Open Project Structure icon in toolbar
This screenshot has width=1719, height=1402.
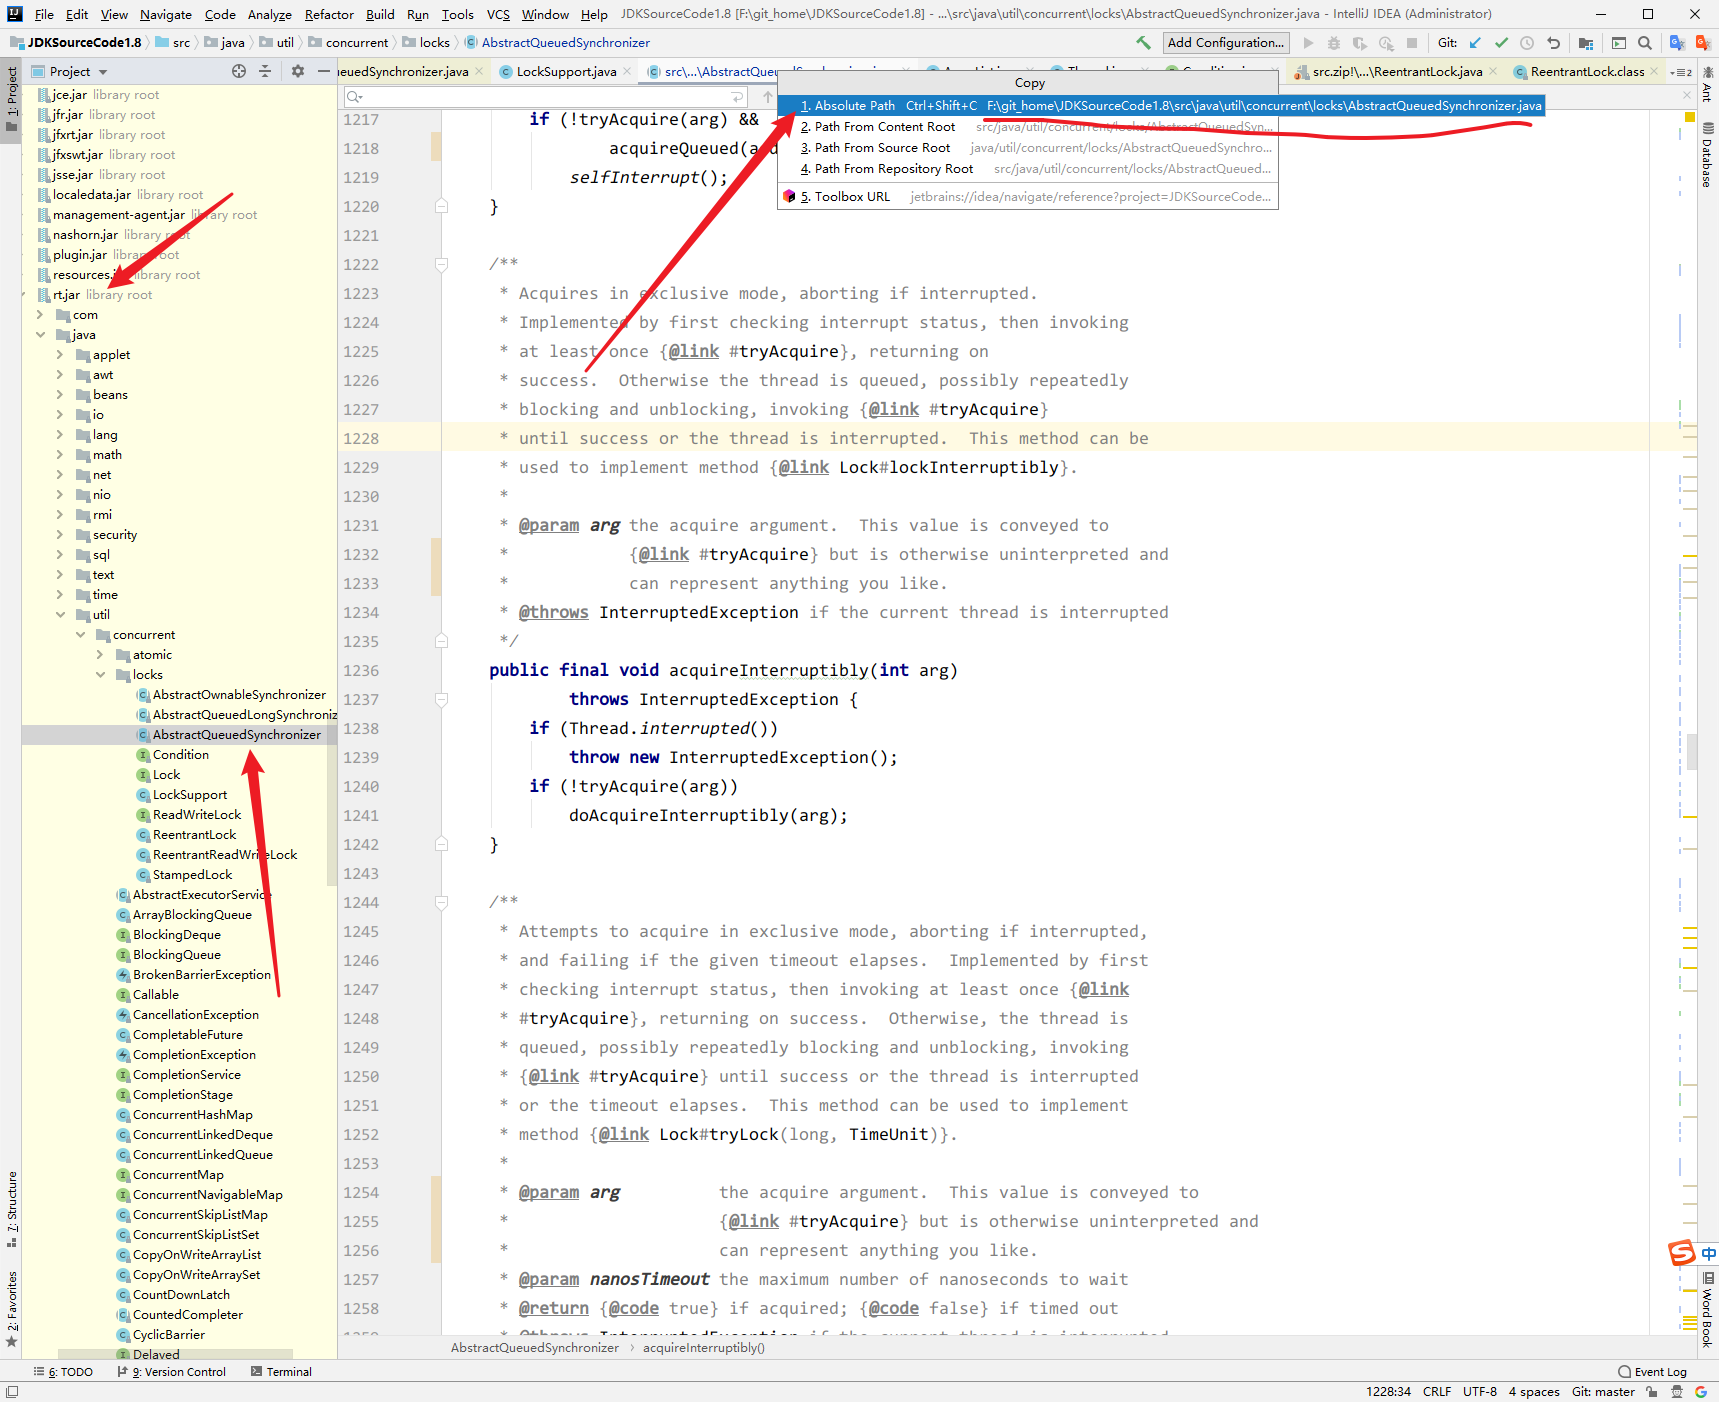pyautogui.click(x=1586, y=43)
